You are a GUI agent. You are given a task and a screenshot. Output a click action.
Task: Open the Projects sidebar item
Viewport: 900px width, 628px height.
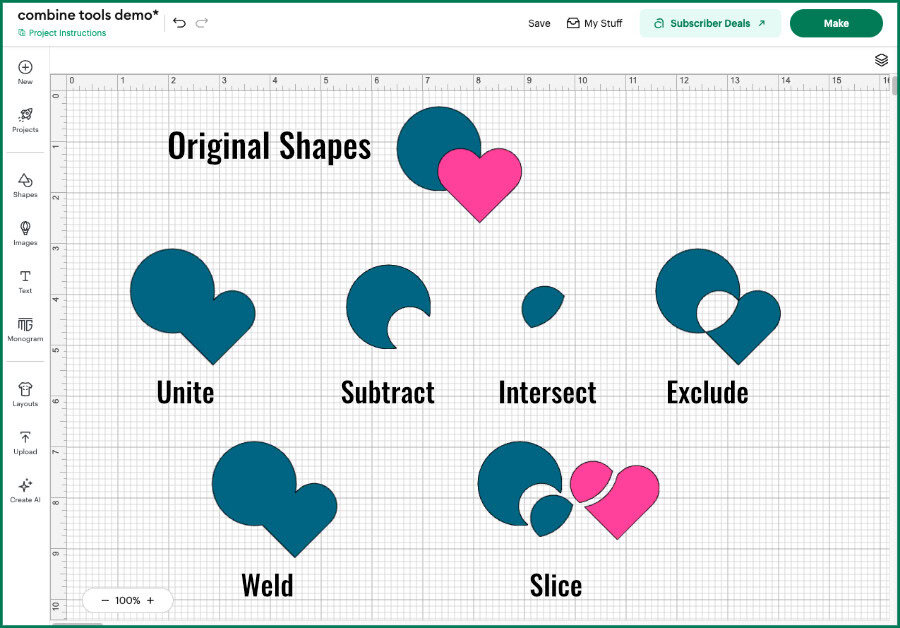tap(25, 120)
